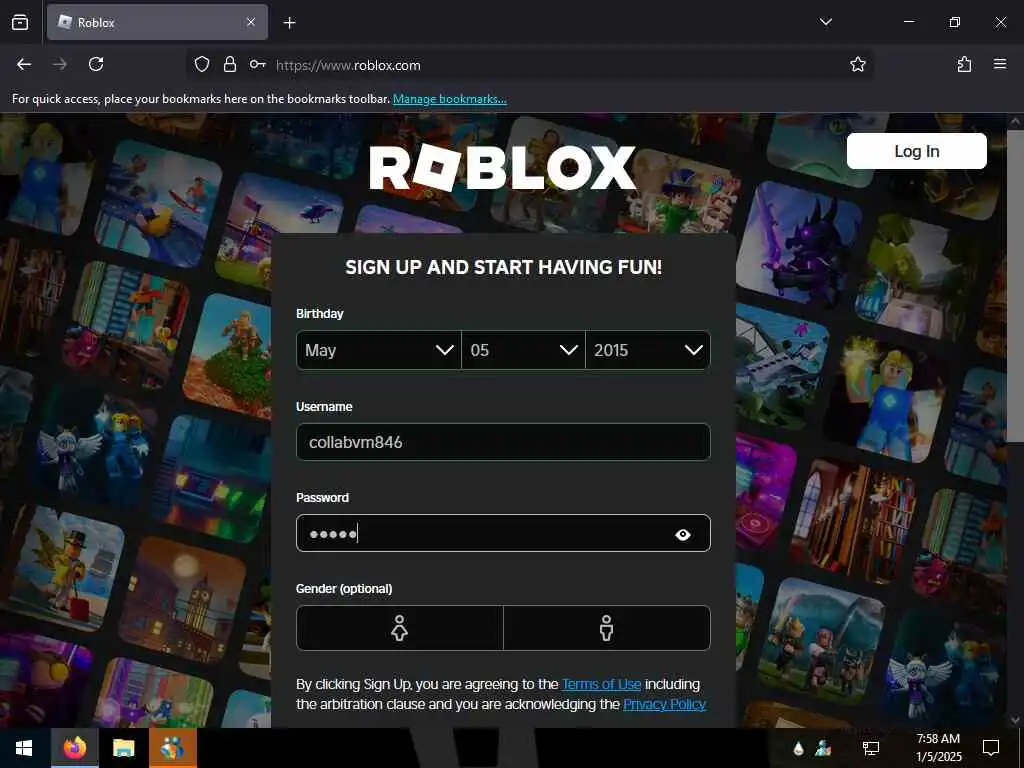Click the water drop tray icon
Image resolution: width=1024 pixels, height=768 pixels.
click(x=798, y=748)
